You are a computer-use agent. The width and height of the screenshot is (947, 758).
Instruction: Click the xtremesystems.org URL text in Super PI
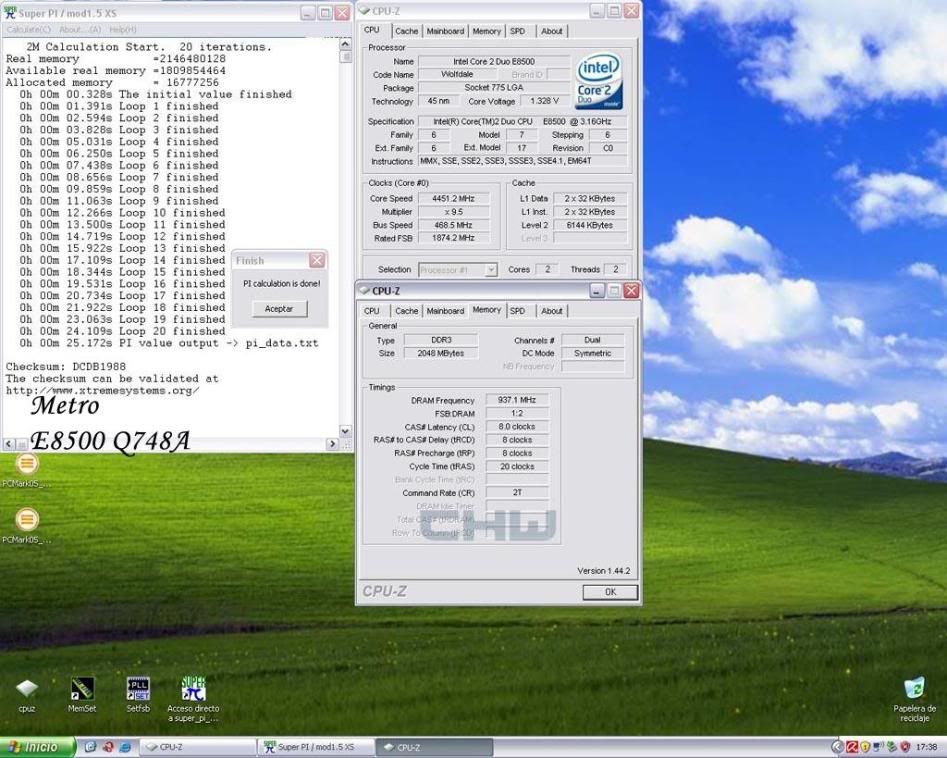pyautogui.click(x=102, y=390)
